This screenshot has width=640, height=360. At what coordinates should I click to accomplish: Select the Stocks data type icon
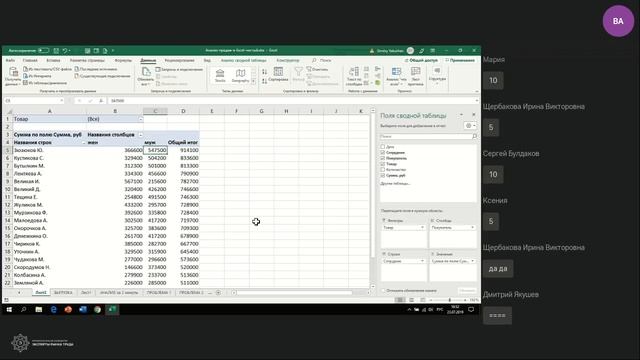click(220, 73)
